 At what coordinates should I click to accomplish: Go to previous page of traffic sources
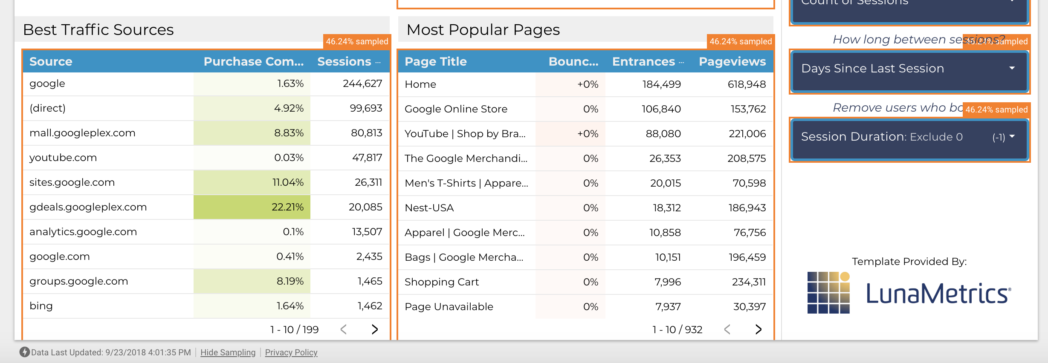(x=344, y=329)
